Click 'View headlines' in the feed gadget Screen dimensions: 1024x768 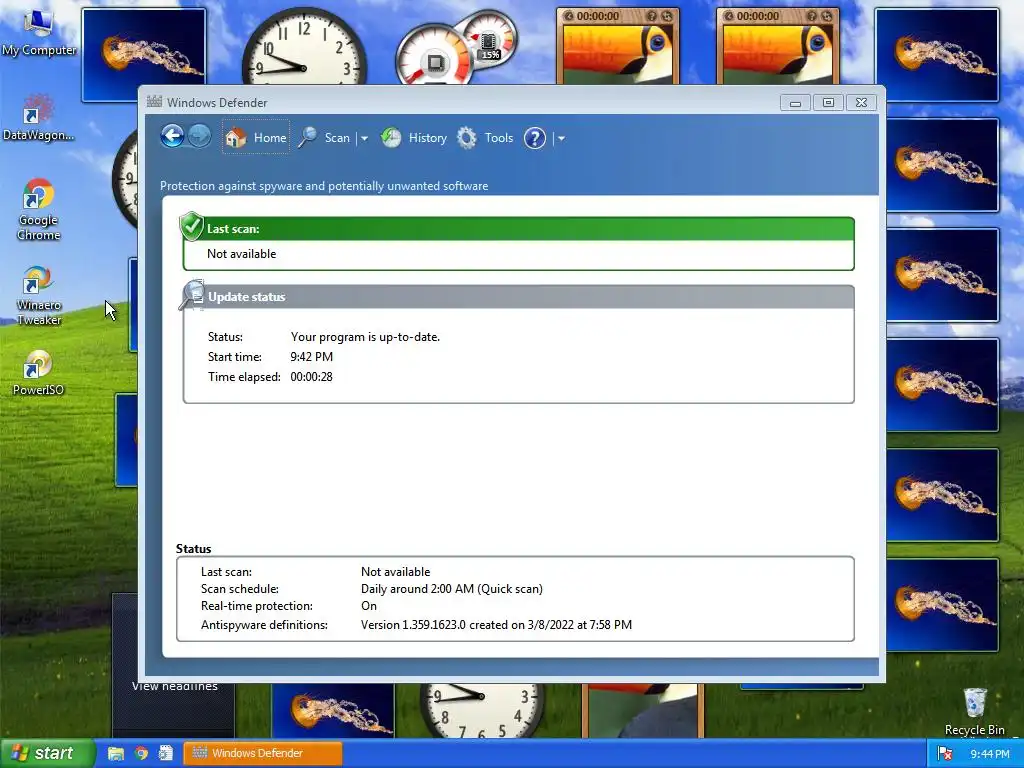click(x=174, y=686)
